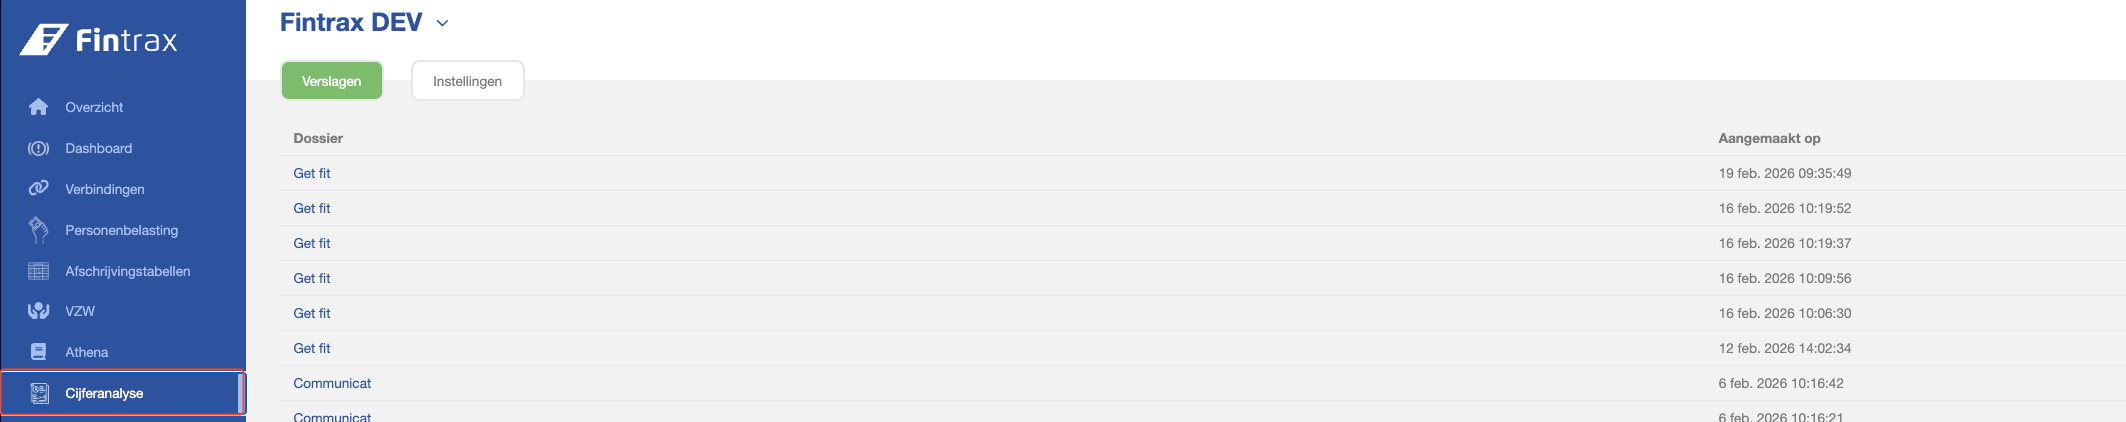Select the Dashboard menu item

pyautogui.click(x=98, y=148)
